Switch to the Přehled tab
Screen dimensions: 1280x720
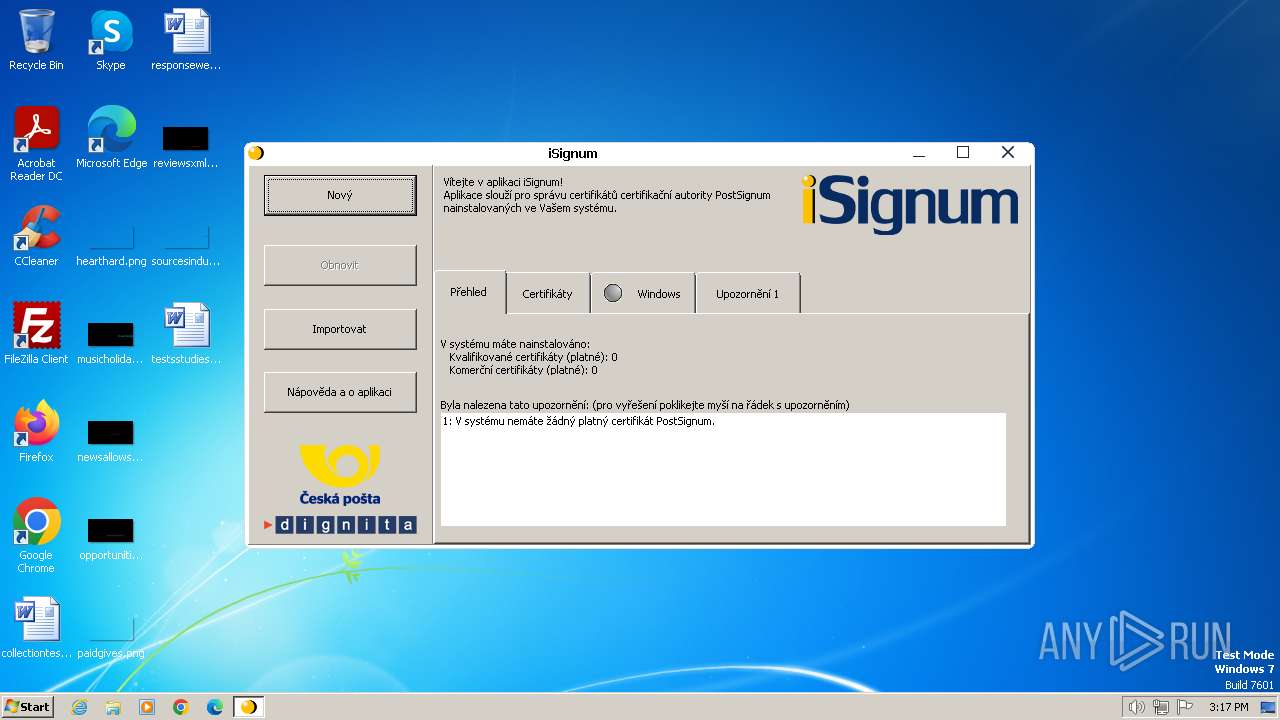(x=469, y=292)
